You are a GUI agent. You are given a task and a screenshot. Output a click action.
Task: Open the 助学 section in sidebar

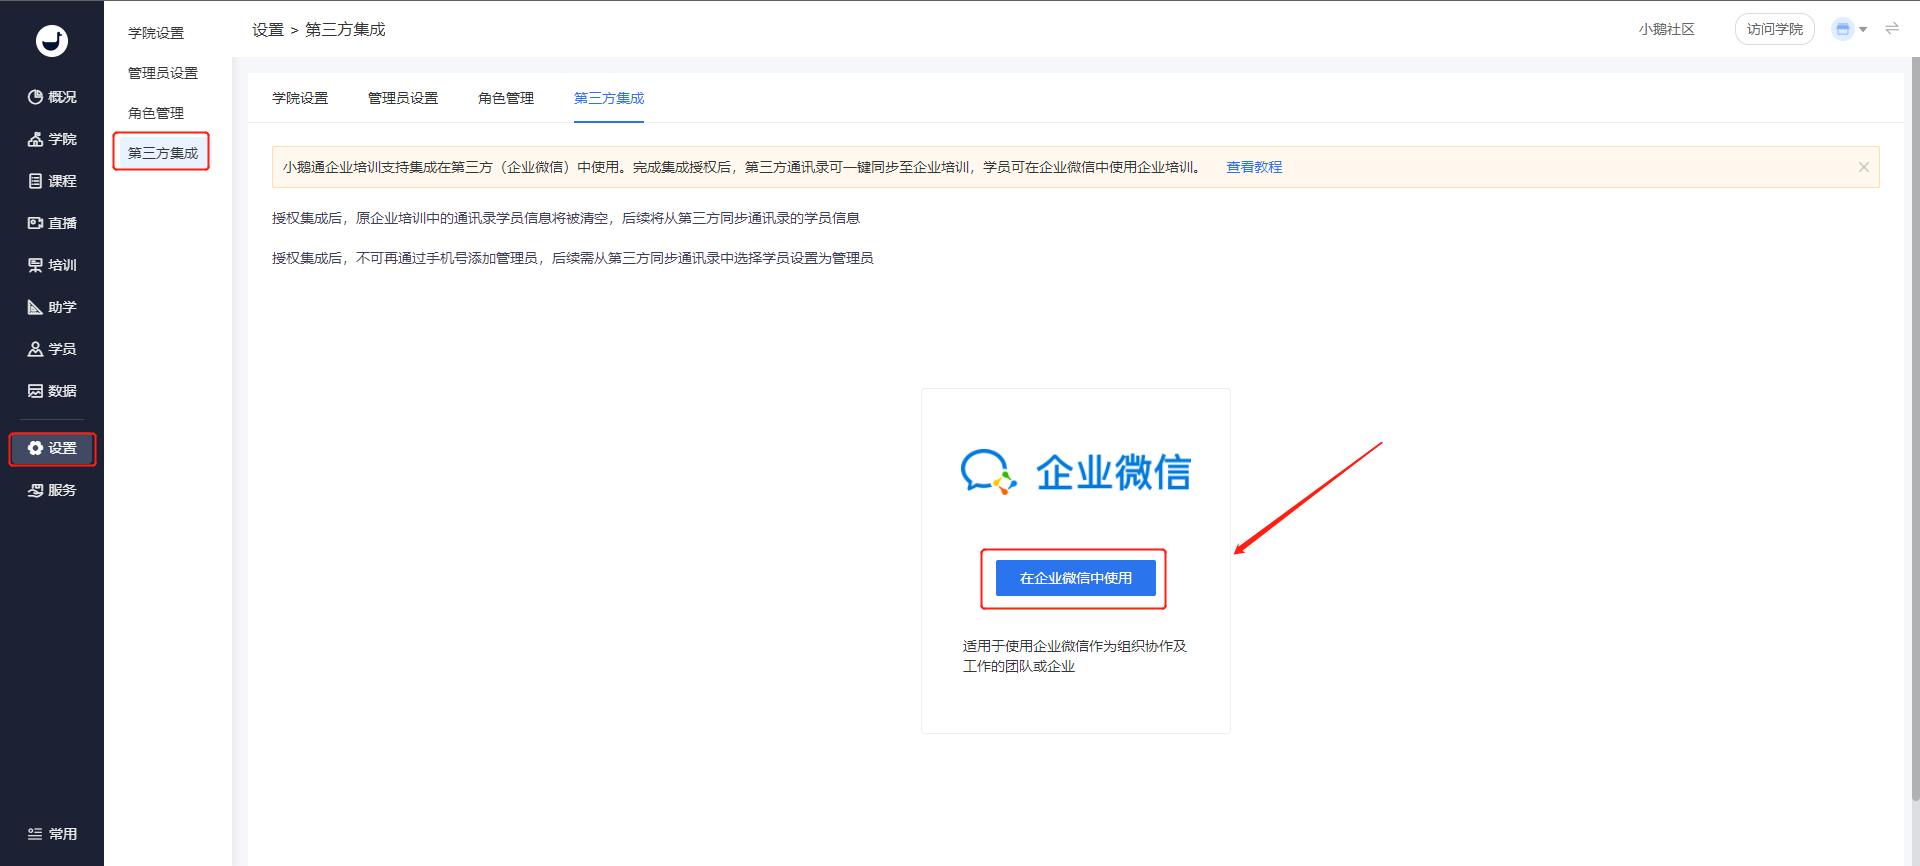point(52,307)
